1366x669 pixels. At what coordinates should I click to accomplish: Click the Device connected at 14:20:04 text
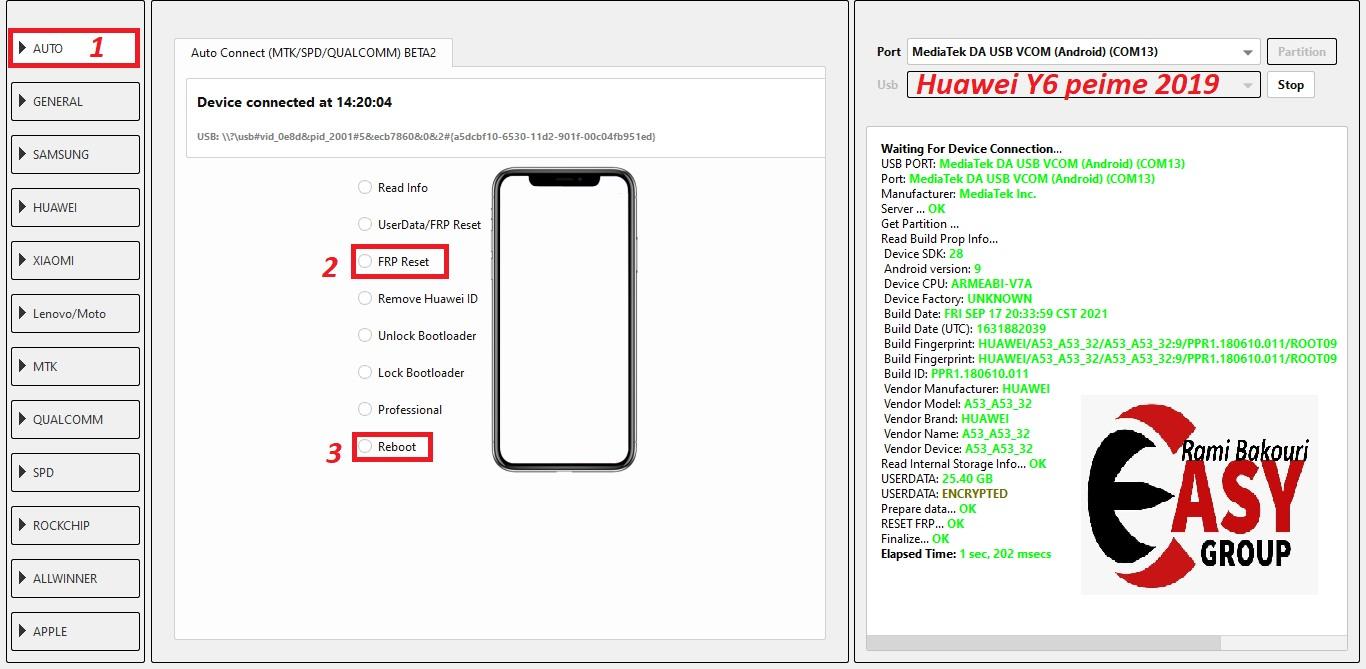pyautogui.click(x=294, y=102)
